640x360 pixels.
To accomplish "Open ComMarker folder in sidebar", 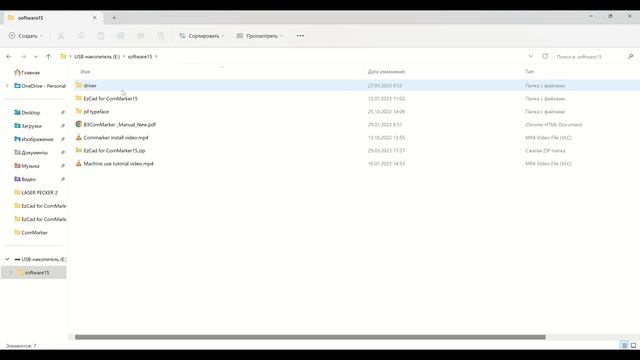I will coord(31,233).
